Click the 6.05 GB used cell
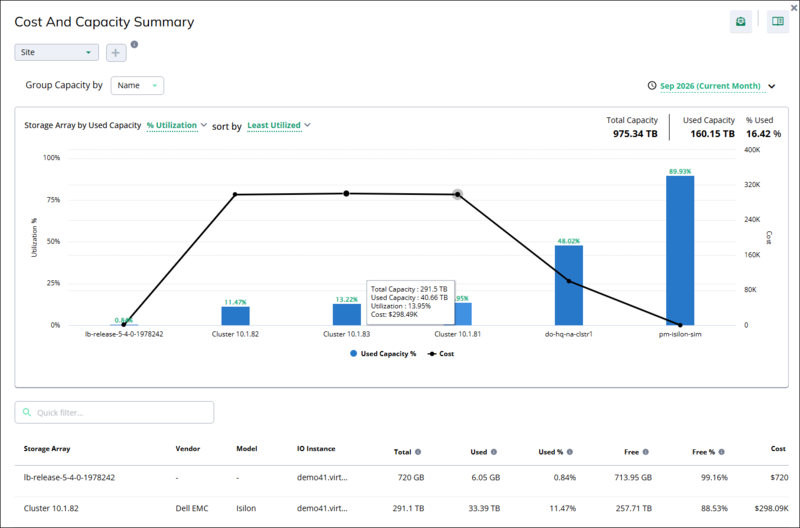This screenshot has width=800, height=528. (x=486, y=477)
